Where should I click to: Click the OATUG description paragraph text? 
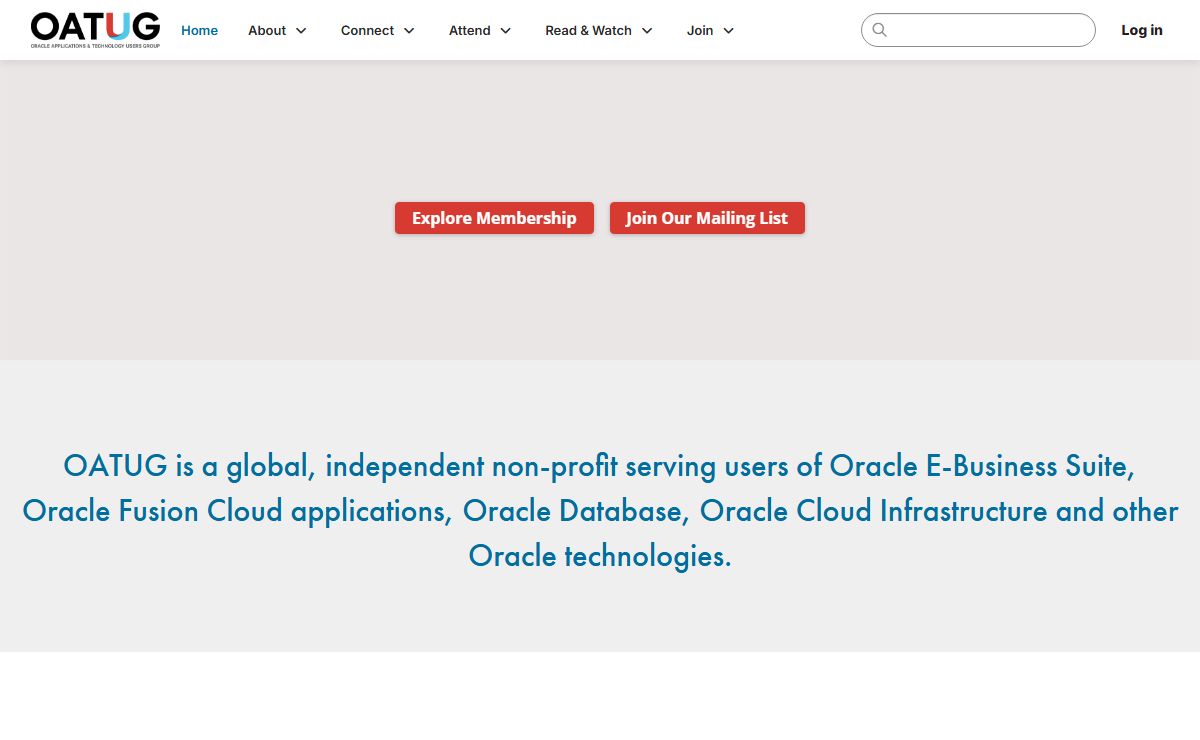point(600,510)
